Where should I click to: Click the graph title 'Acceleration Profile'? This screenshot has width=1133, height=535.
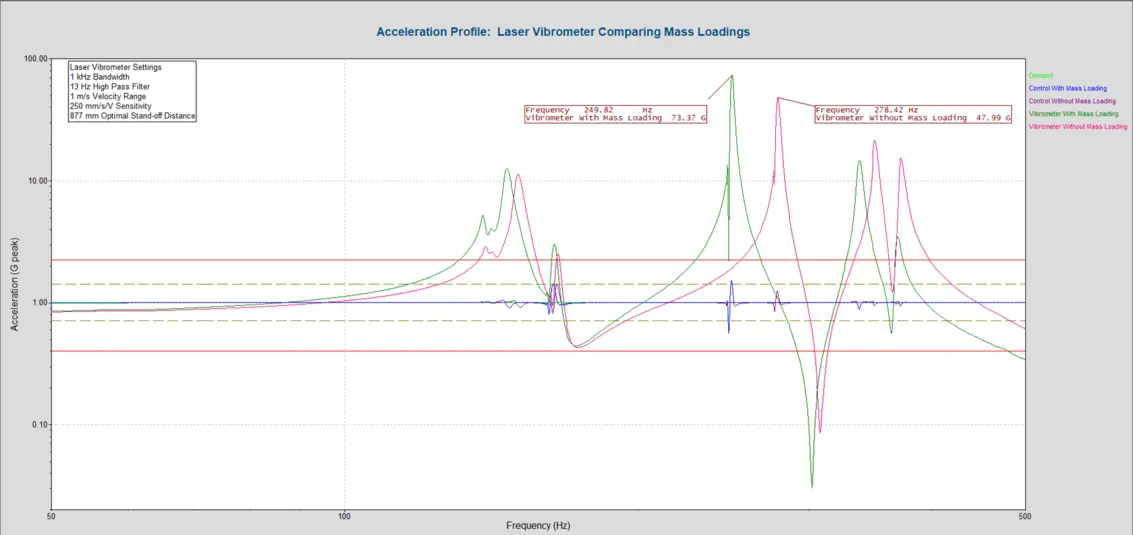tap(563, 32)
